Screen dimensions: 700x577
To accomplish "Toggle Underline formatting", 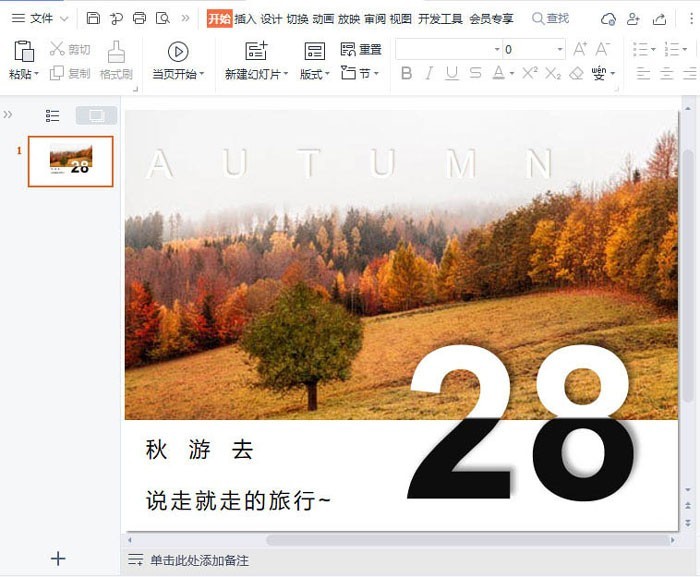I will tap(451, 73).
